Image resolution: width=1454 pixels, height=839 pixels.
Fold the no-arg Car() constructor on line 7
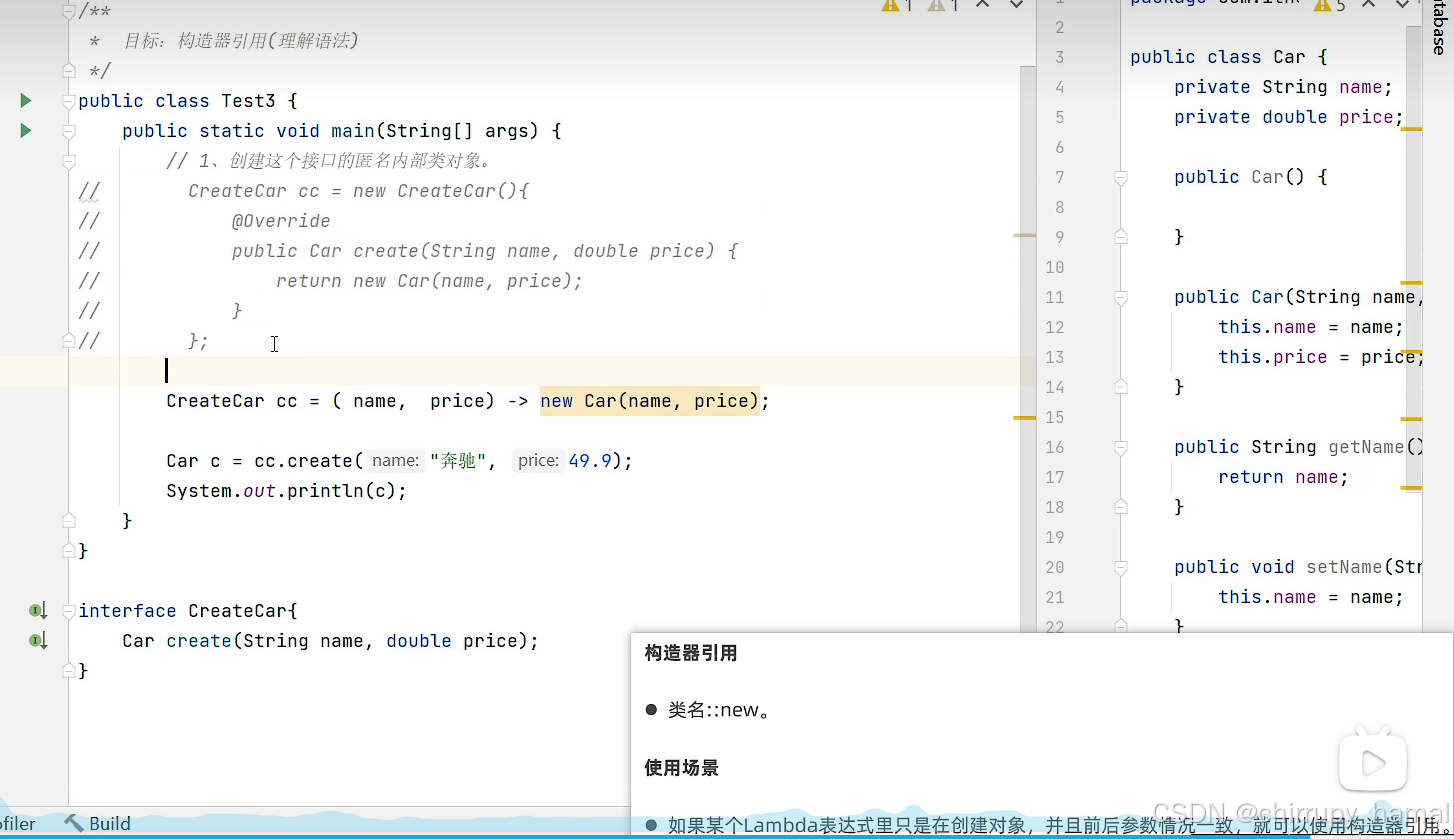pos(1120,177)
